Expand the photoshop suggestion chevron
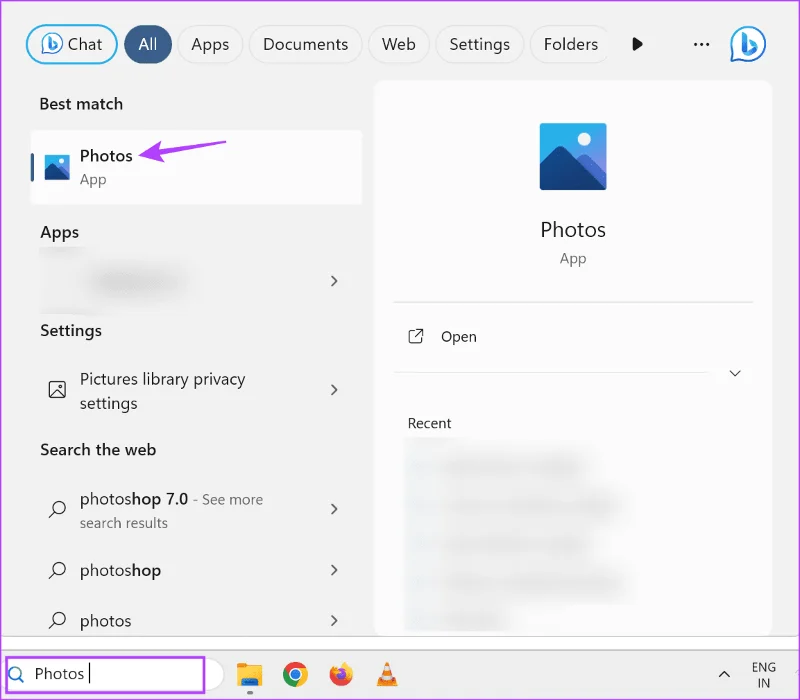Viewport: 800px width, 700px height. click(334, 570)
